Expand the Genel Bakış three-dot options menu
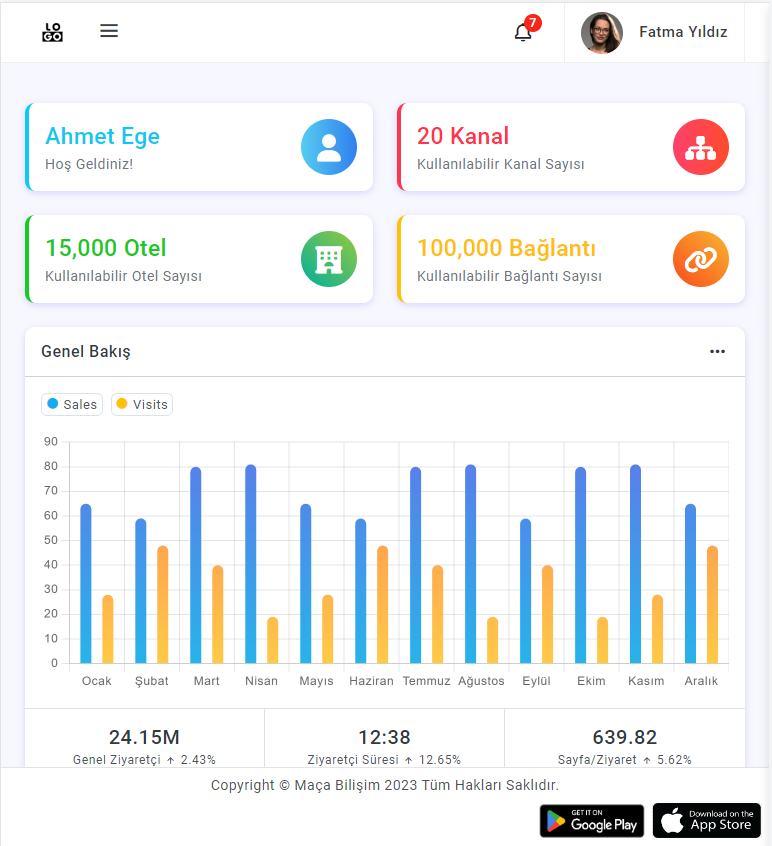 coord(717,351)
